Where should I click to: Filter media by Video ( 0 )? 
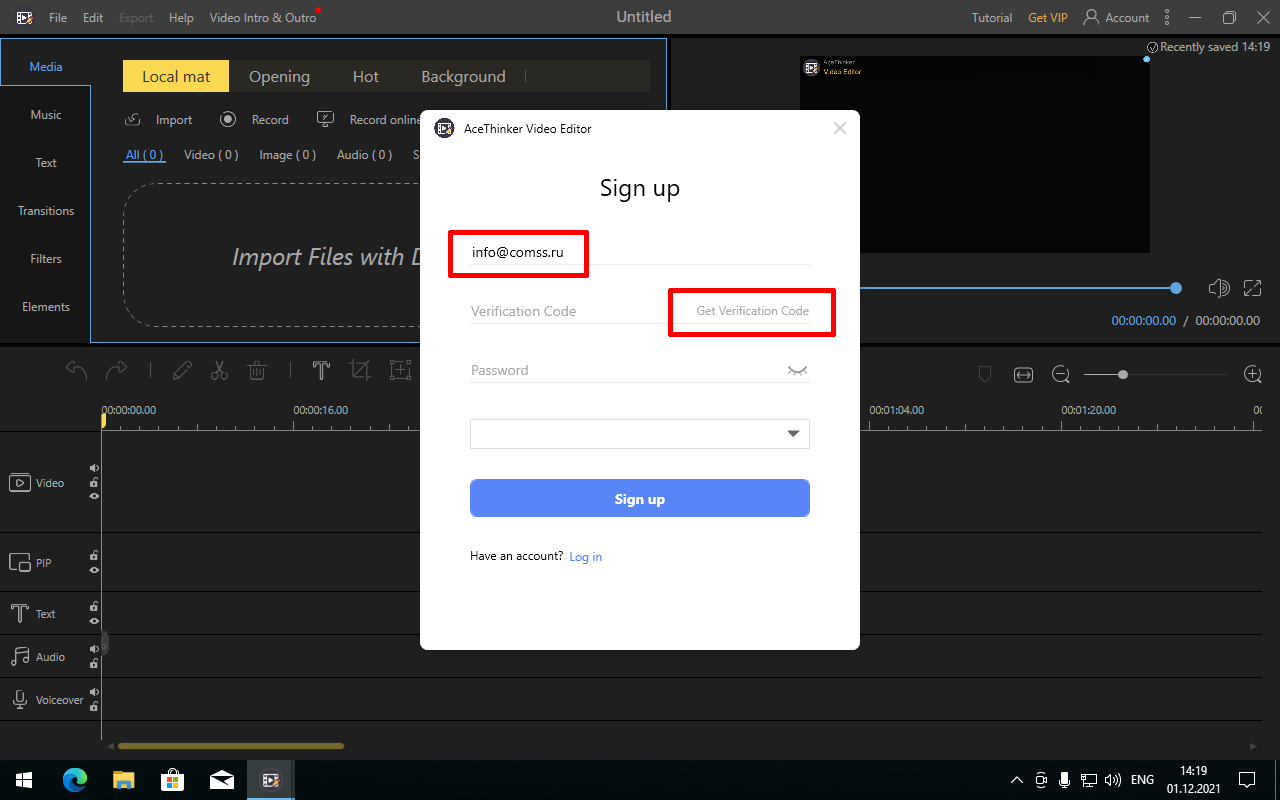tap(211, 155)
